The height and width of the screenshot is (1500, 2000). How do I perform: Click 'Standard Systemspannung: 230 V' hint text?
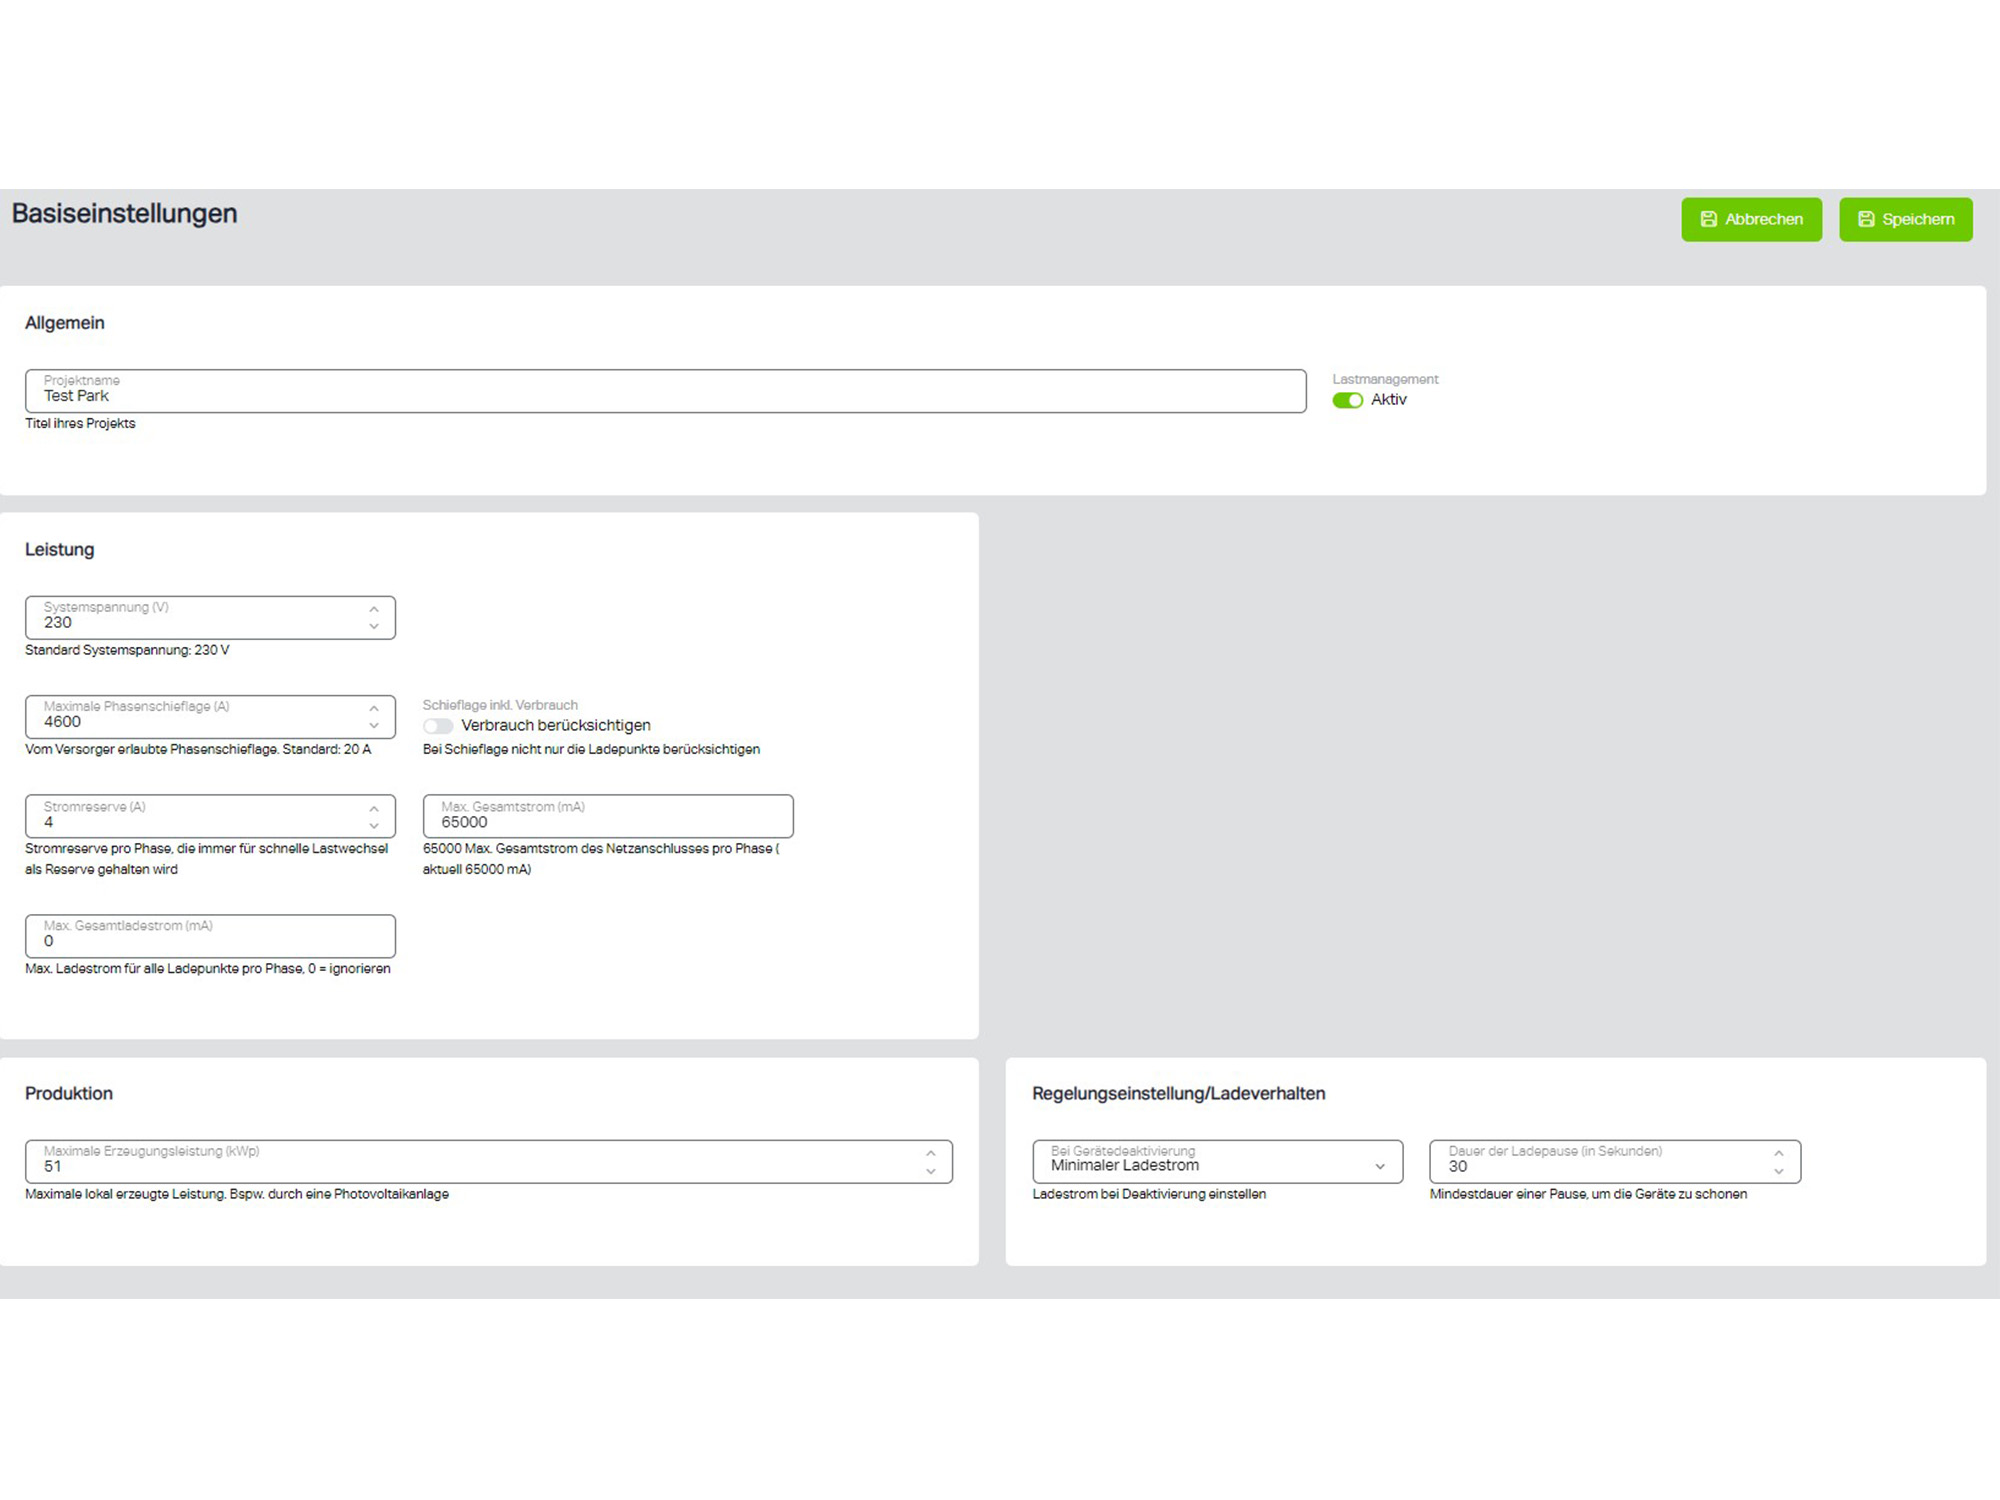pos(127,650)
